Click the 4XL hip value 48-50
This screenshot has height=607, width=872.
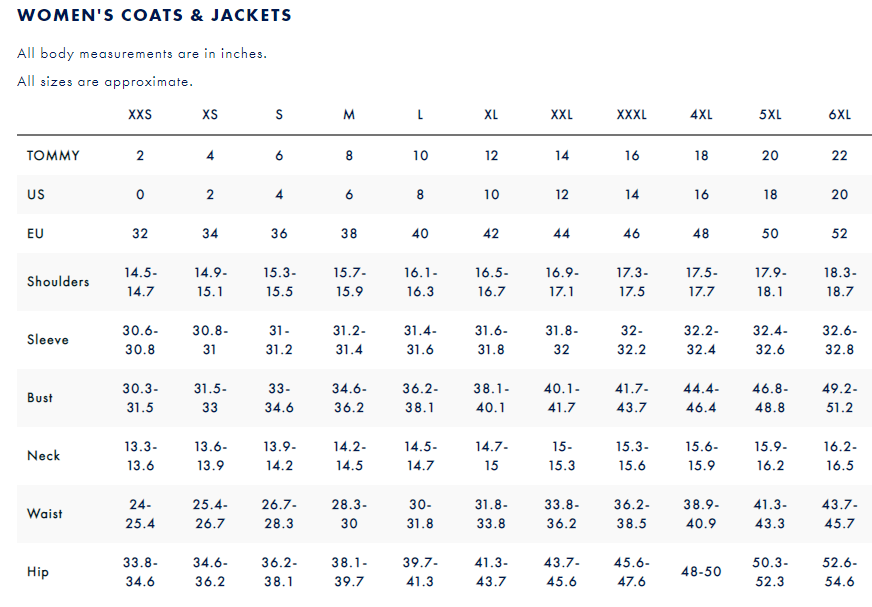tap(701, 572)
